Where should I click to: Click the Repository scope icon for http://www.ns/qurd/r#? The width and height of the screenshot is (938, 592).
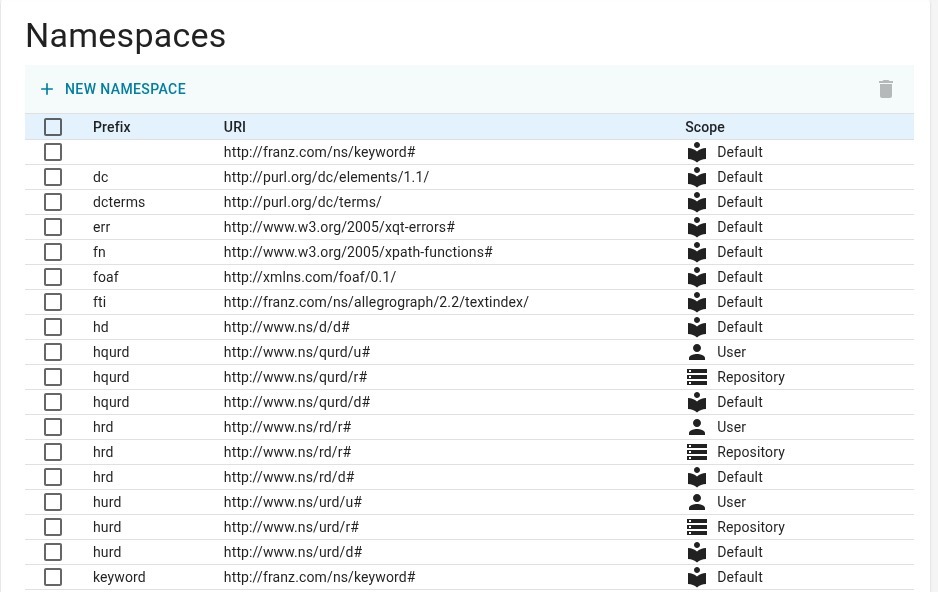(696, 377)
